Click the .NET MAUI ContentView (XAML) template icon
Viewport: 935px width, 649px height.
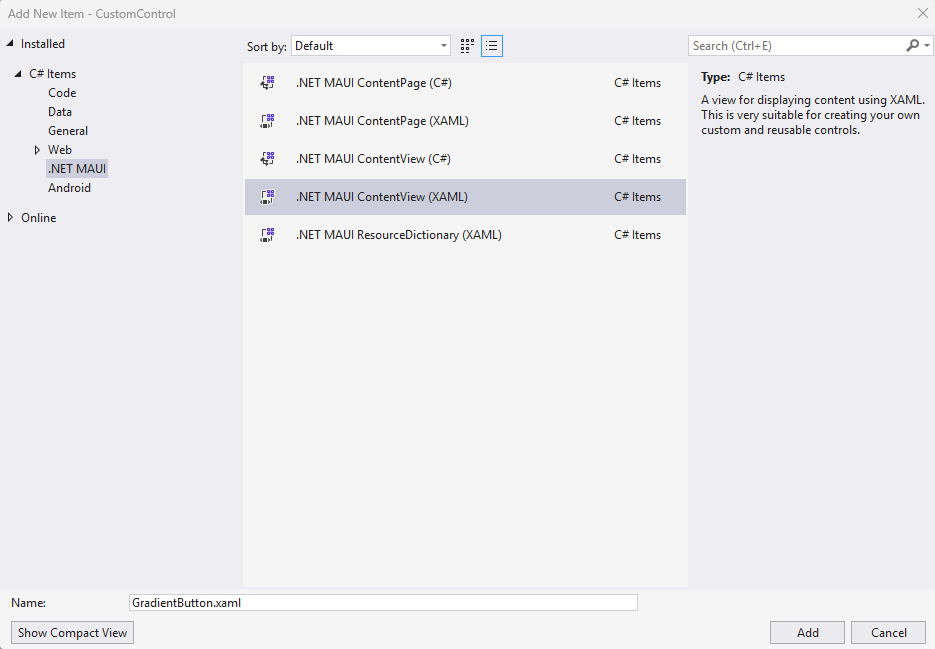(x=267, y=196)
